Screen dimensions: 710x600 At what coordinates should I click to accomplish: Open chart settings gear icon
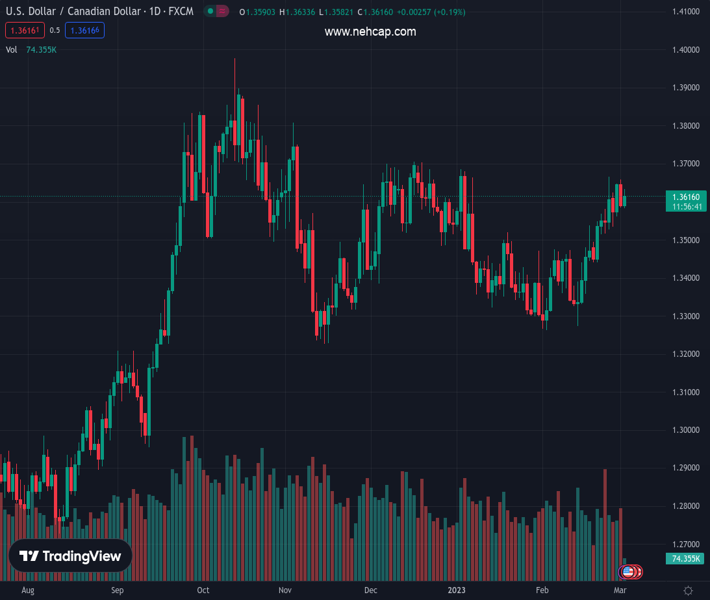pos(688,591)
